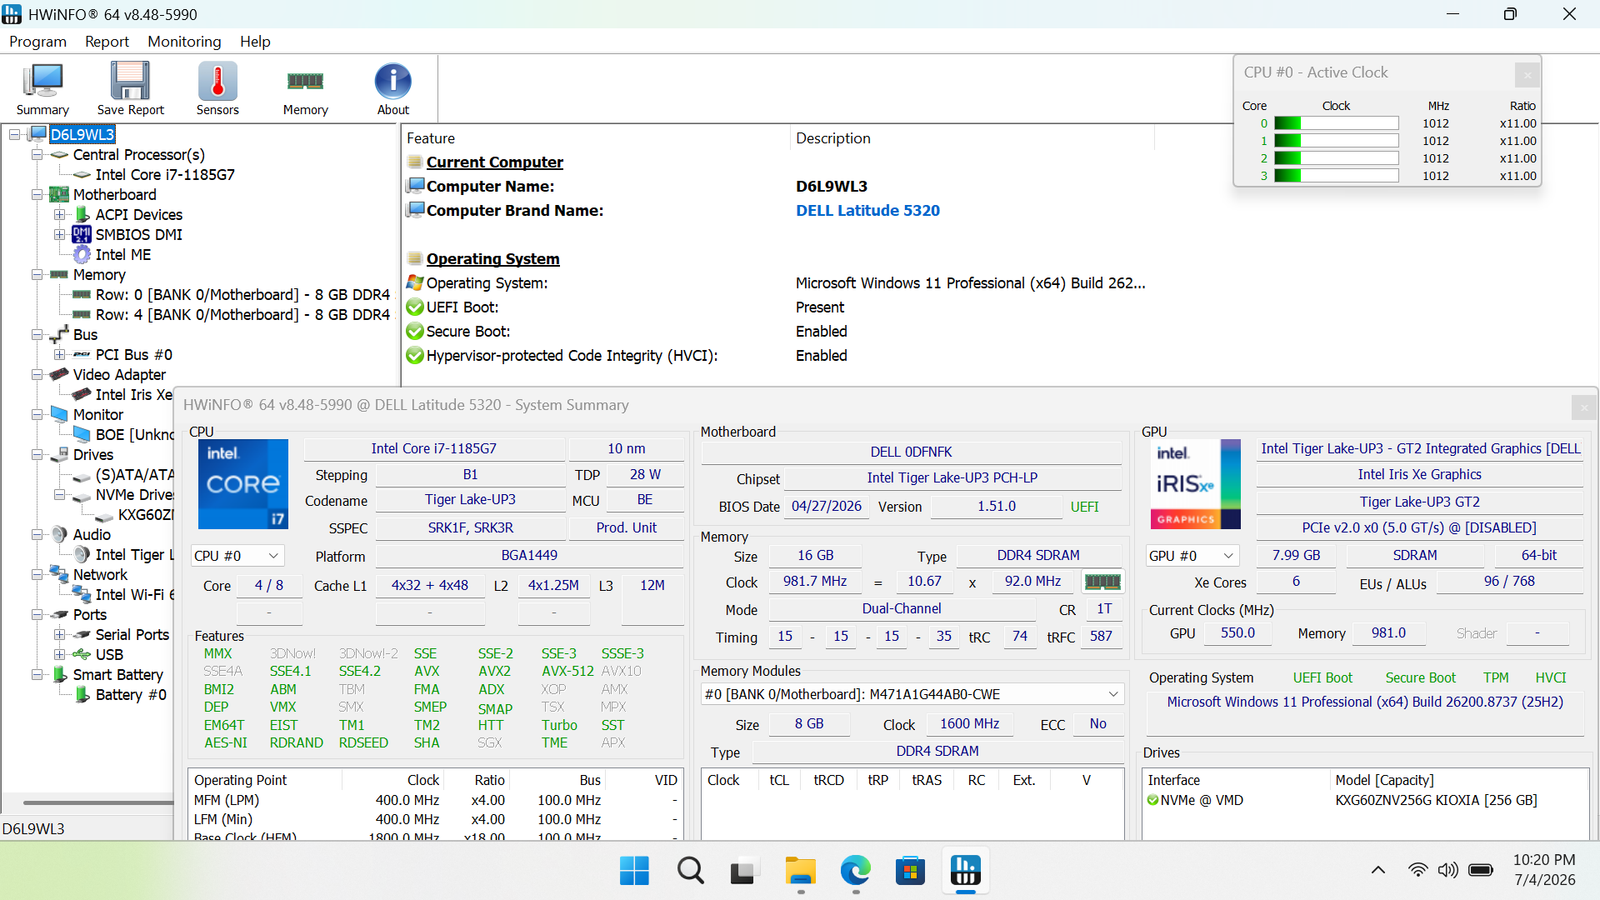Click the Memory toolbar icon

pyautogui.click(x=305, y=89)
